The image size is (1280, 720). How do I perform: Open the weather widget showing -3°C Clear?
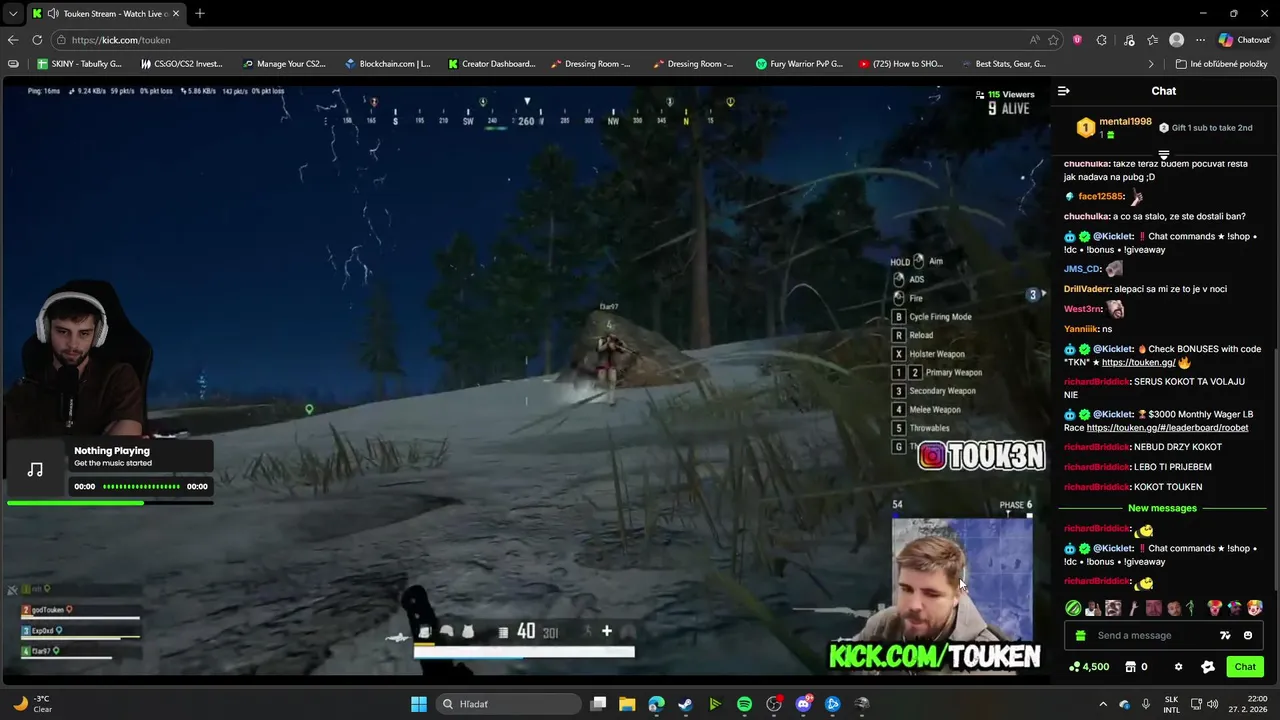tap(33, 704)
